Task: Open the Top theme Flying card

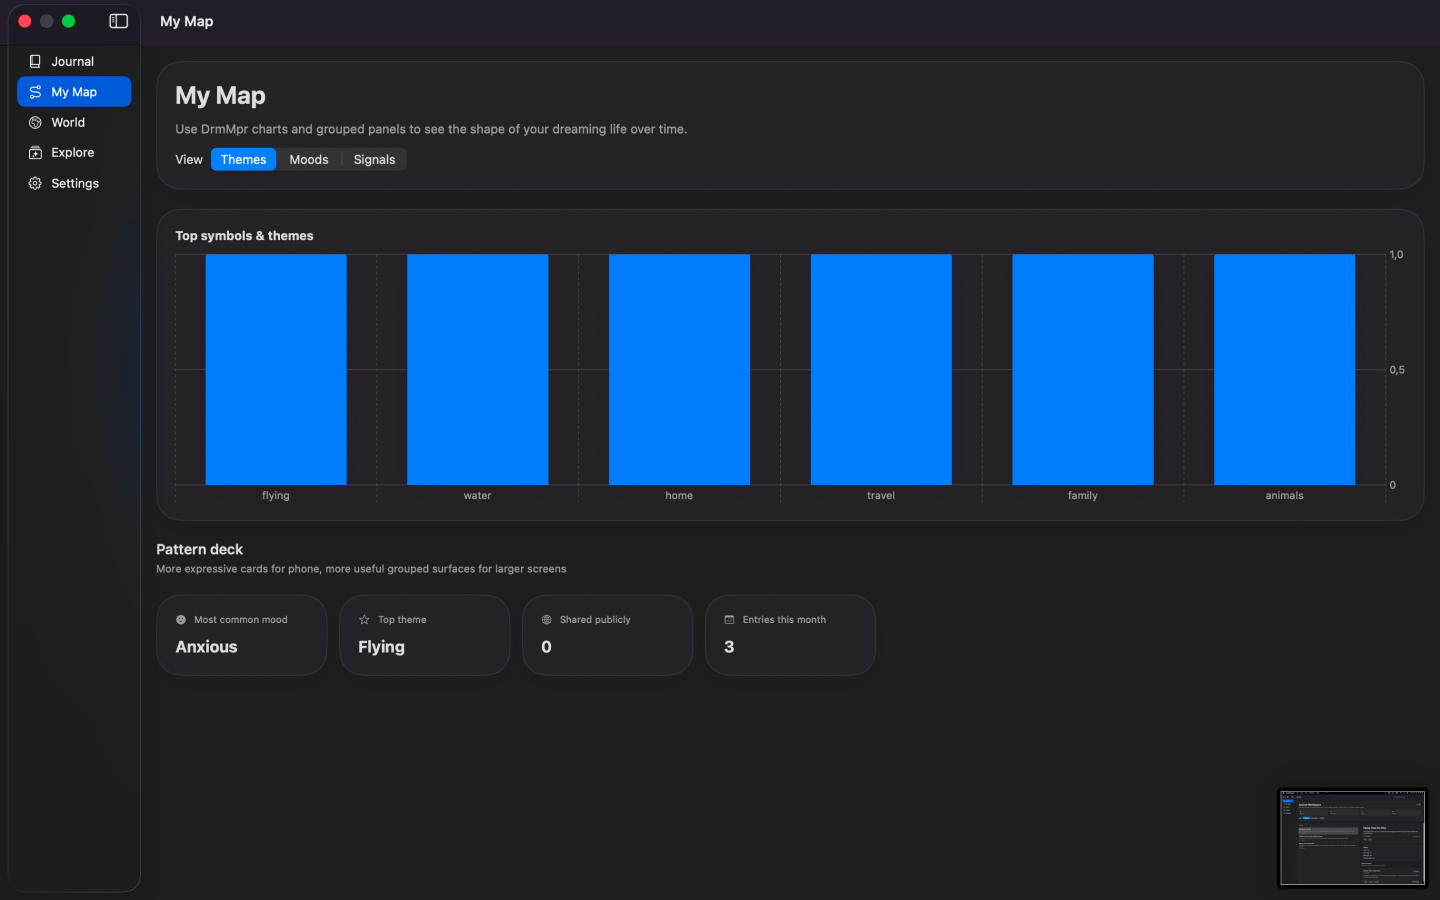Action: point(425,635)
